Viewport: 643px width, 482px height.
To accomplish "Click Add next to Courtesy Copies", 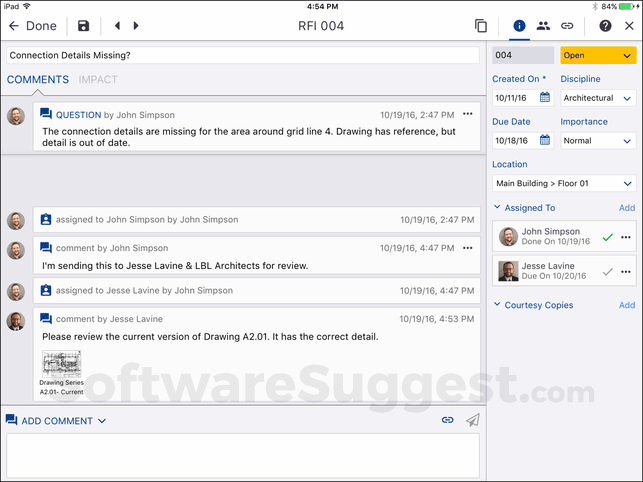I will 626,305.
